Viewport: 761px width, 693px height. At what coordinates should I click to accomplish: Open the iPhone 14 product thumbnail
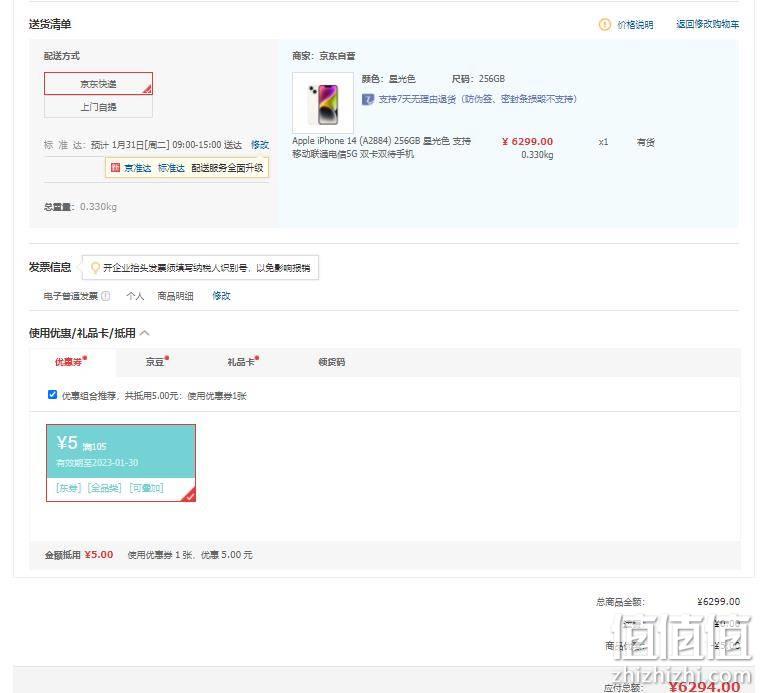(323, 102)
